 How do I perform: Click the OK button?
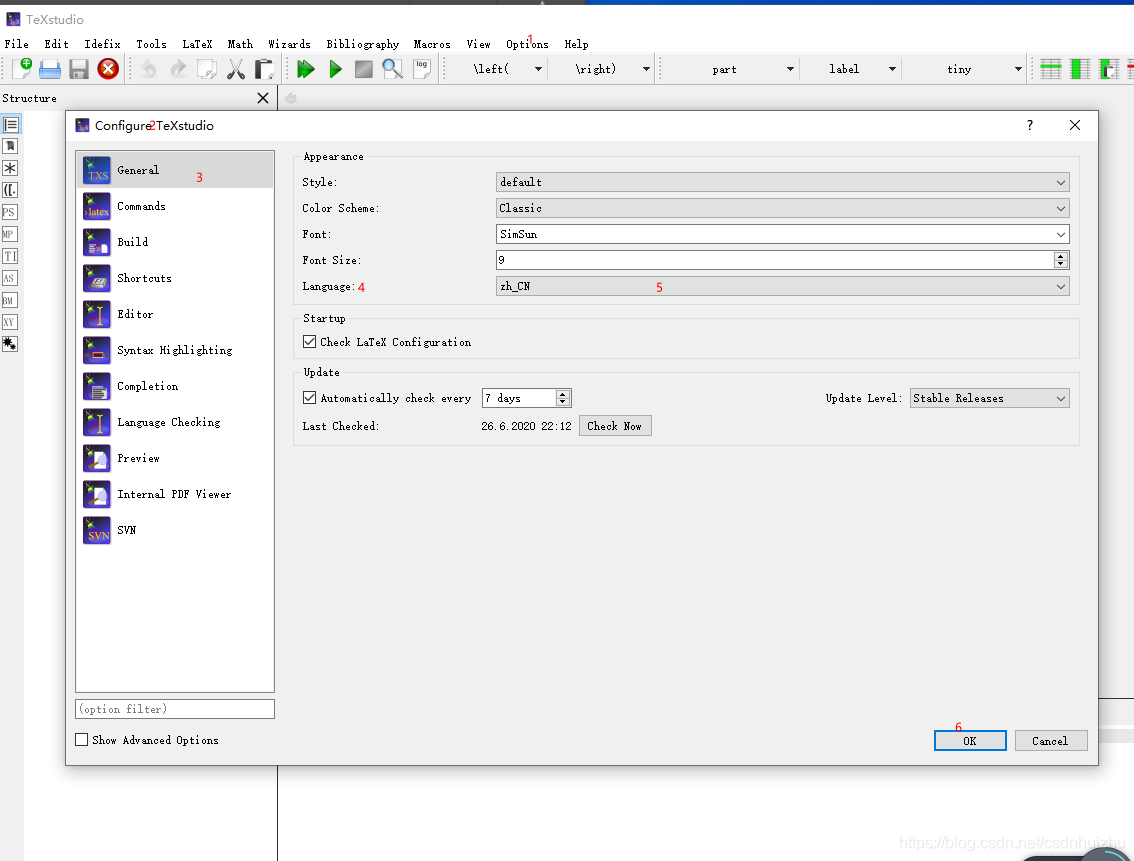[x=970, y=740]
